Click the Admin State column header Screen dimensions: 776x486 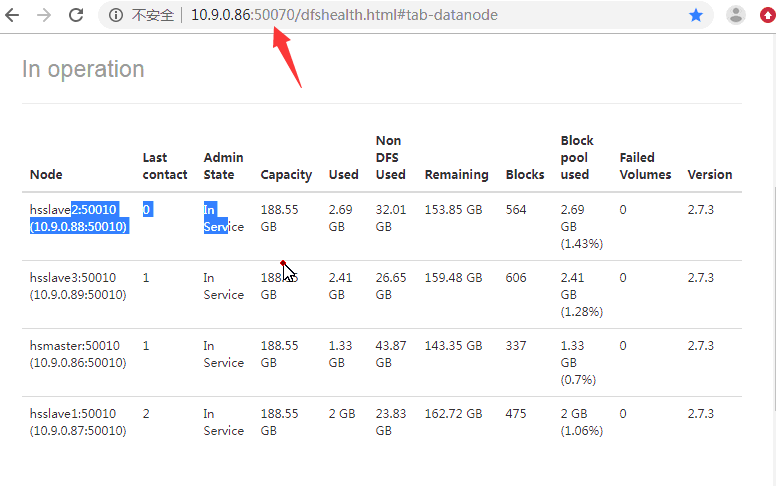click(222, 166)
